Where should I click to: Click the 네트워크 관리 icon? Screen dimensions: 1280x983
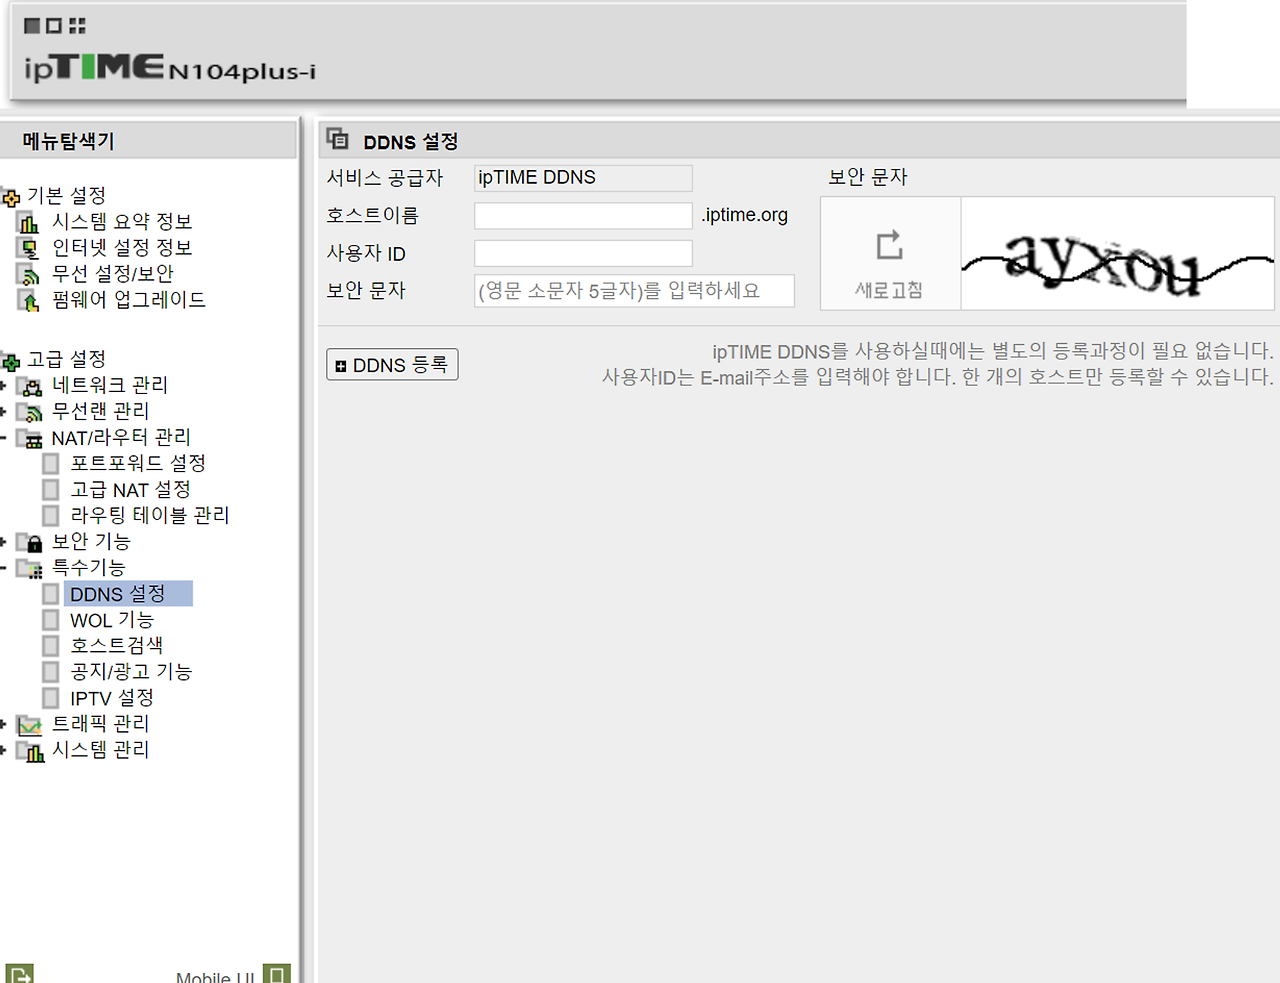coord(31,386)
